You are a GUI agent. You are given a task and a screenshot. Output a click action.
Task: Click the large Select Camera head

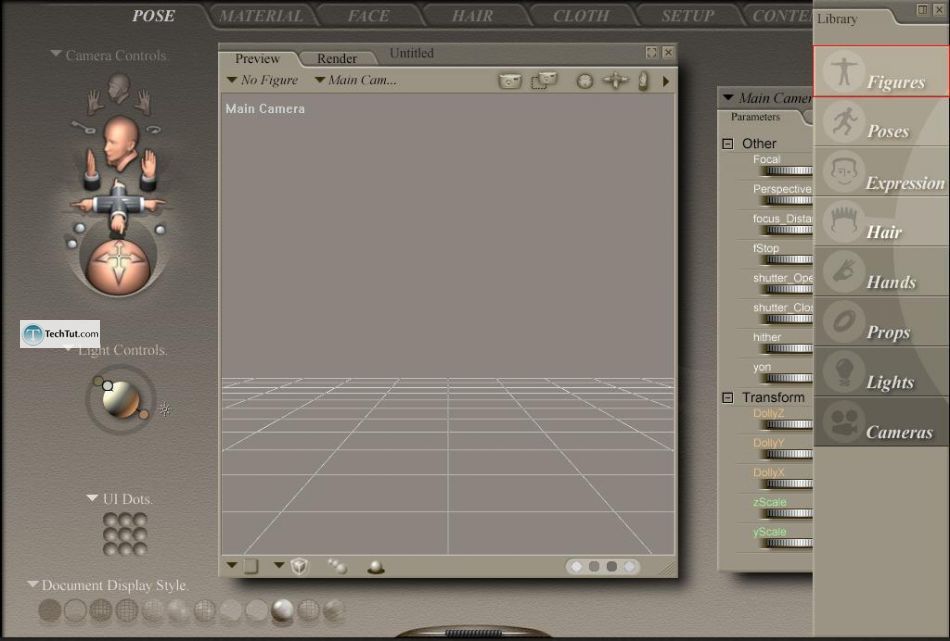(x=121, y=144)
